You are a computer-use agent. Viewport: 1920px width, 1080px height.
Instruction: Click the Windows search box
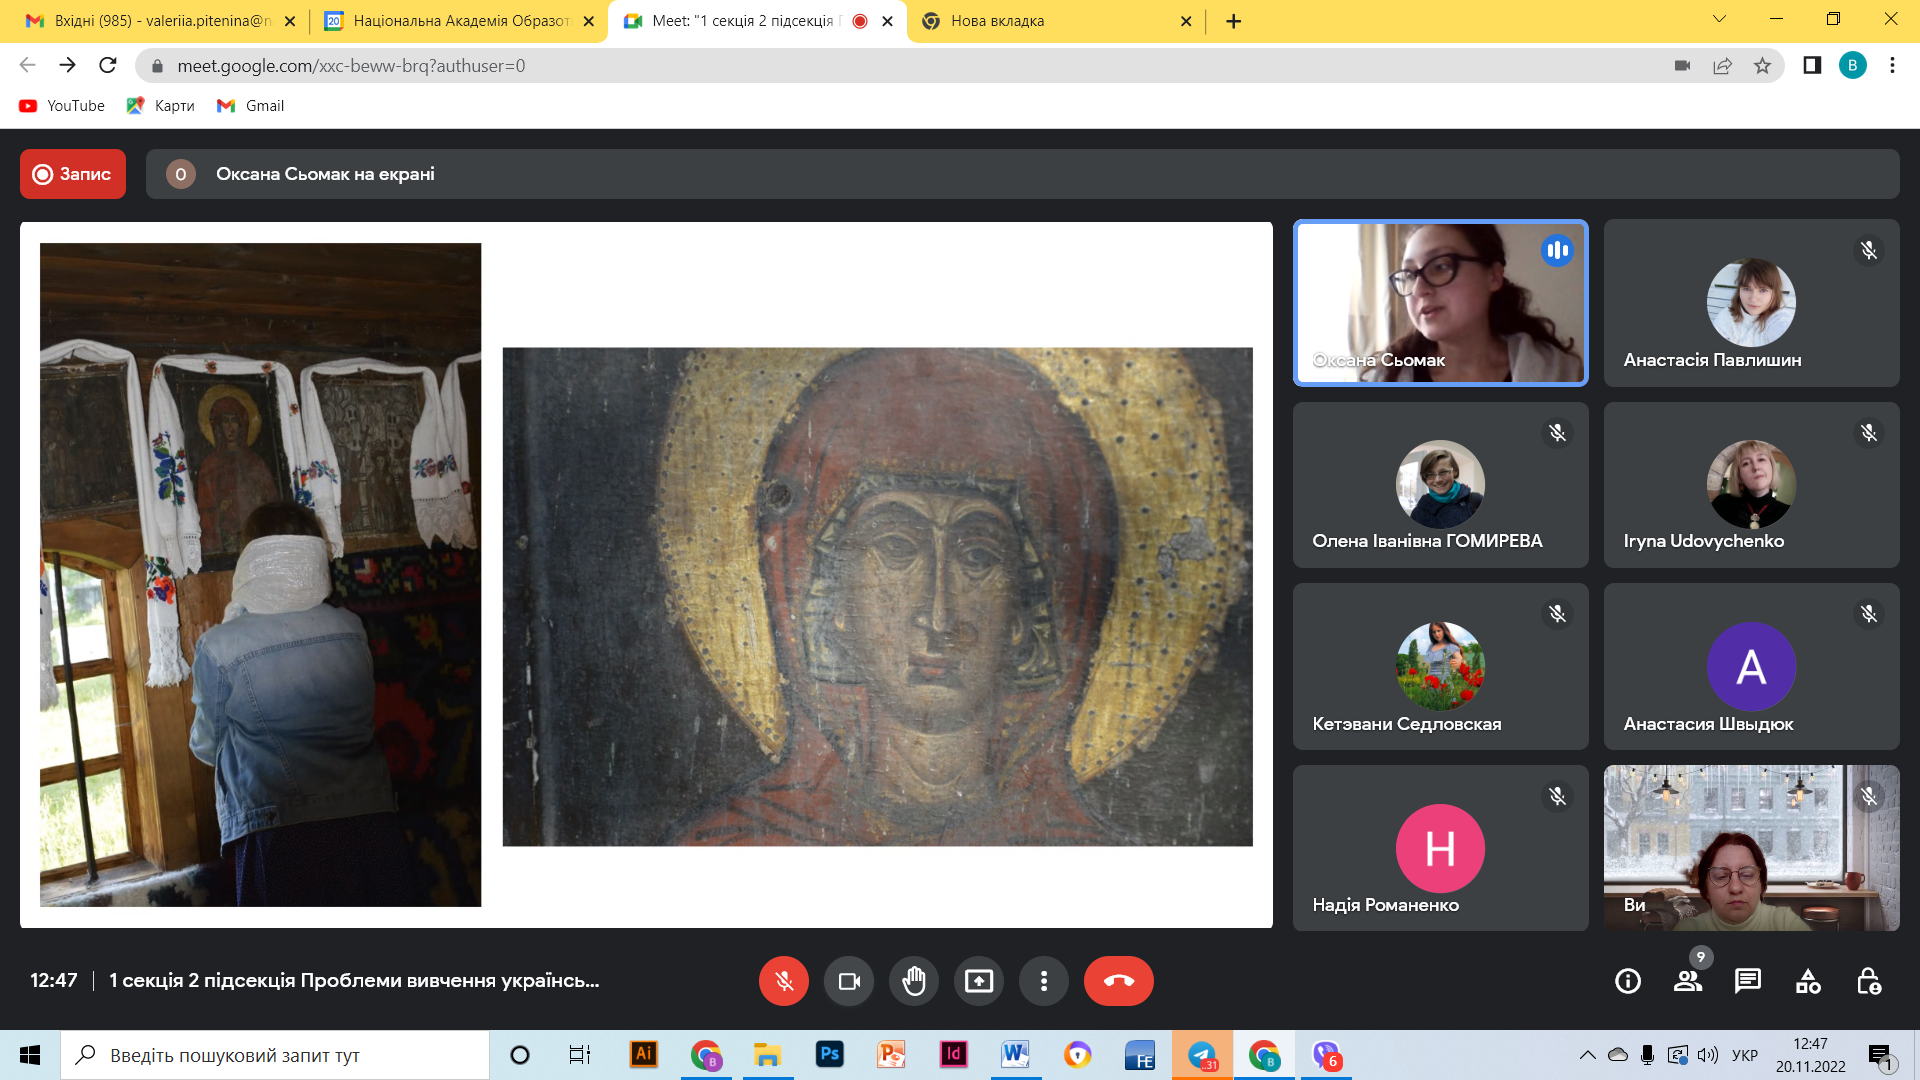click(x=275, y=1055)
